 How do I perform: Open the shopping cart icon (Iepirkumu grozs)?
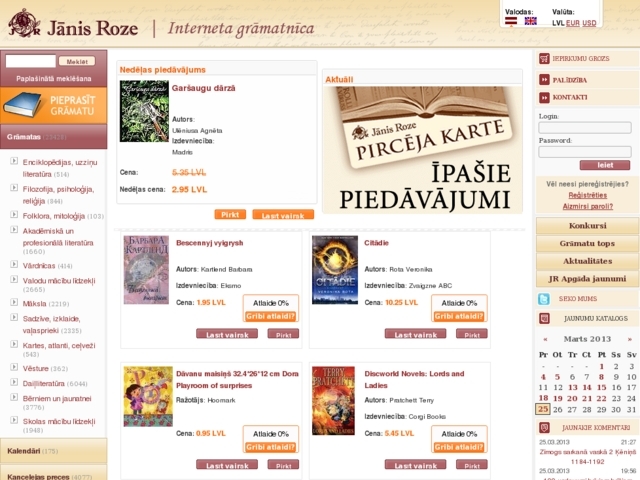(x=544, y=59)
